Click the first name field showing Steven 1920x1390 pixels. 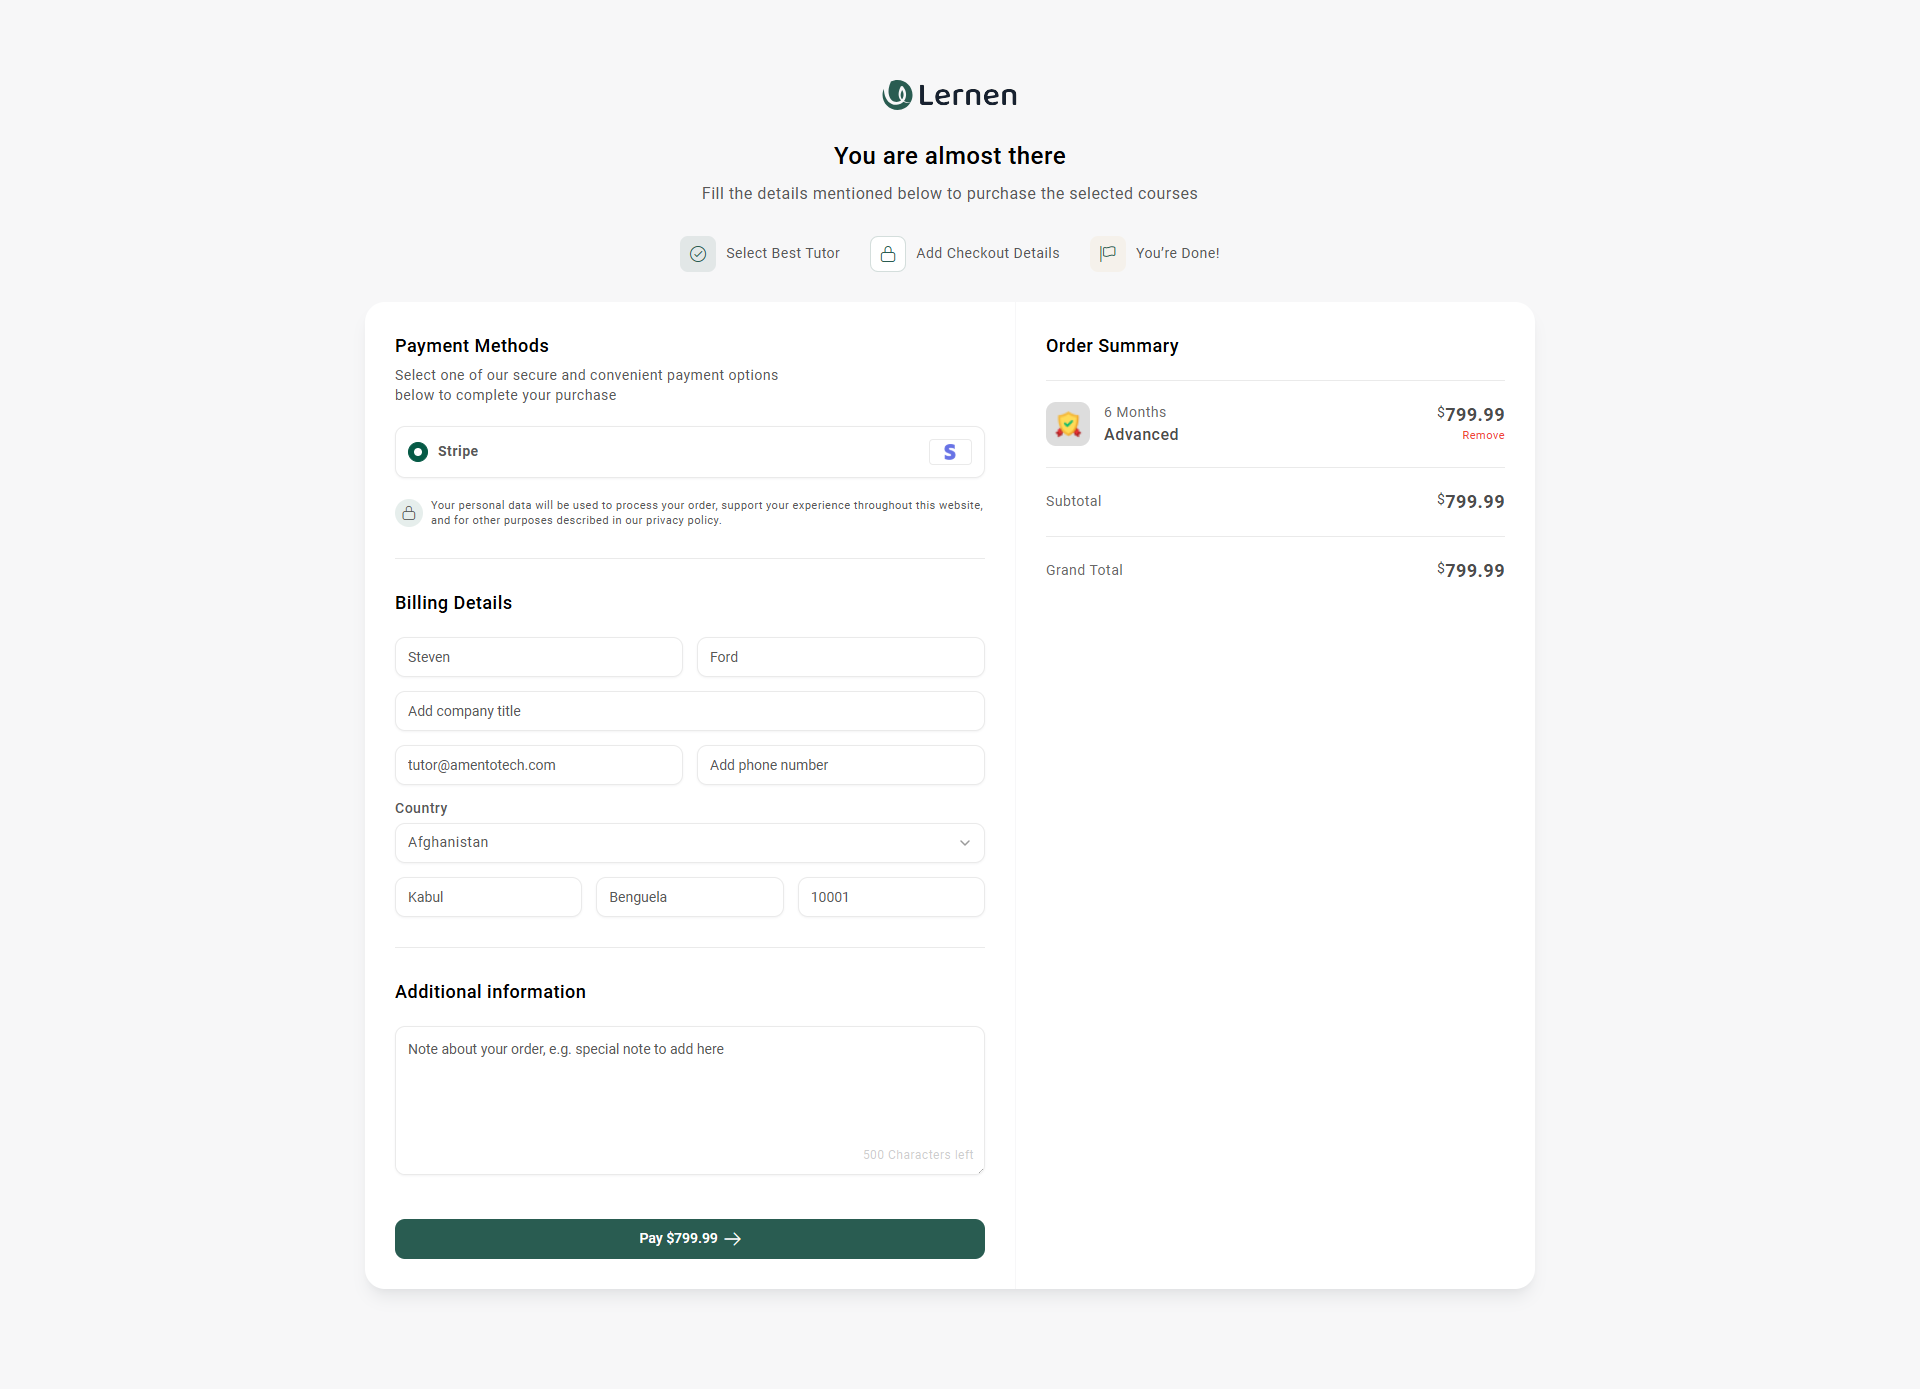pyautogui.click(x=538, y=657)
